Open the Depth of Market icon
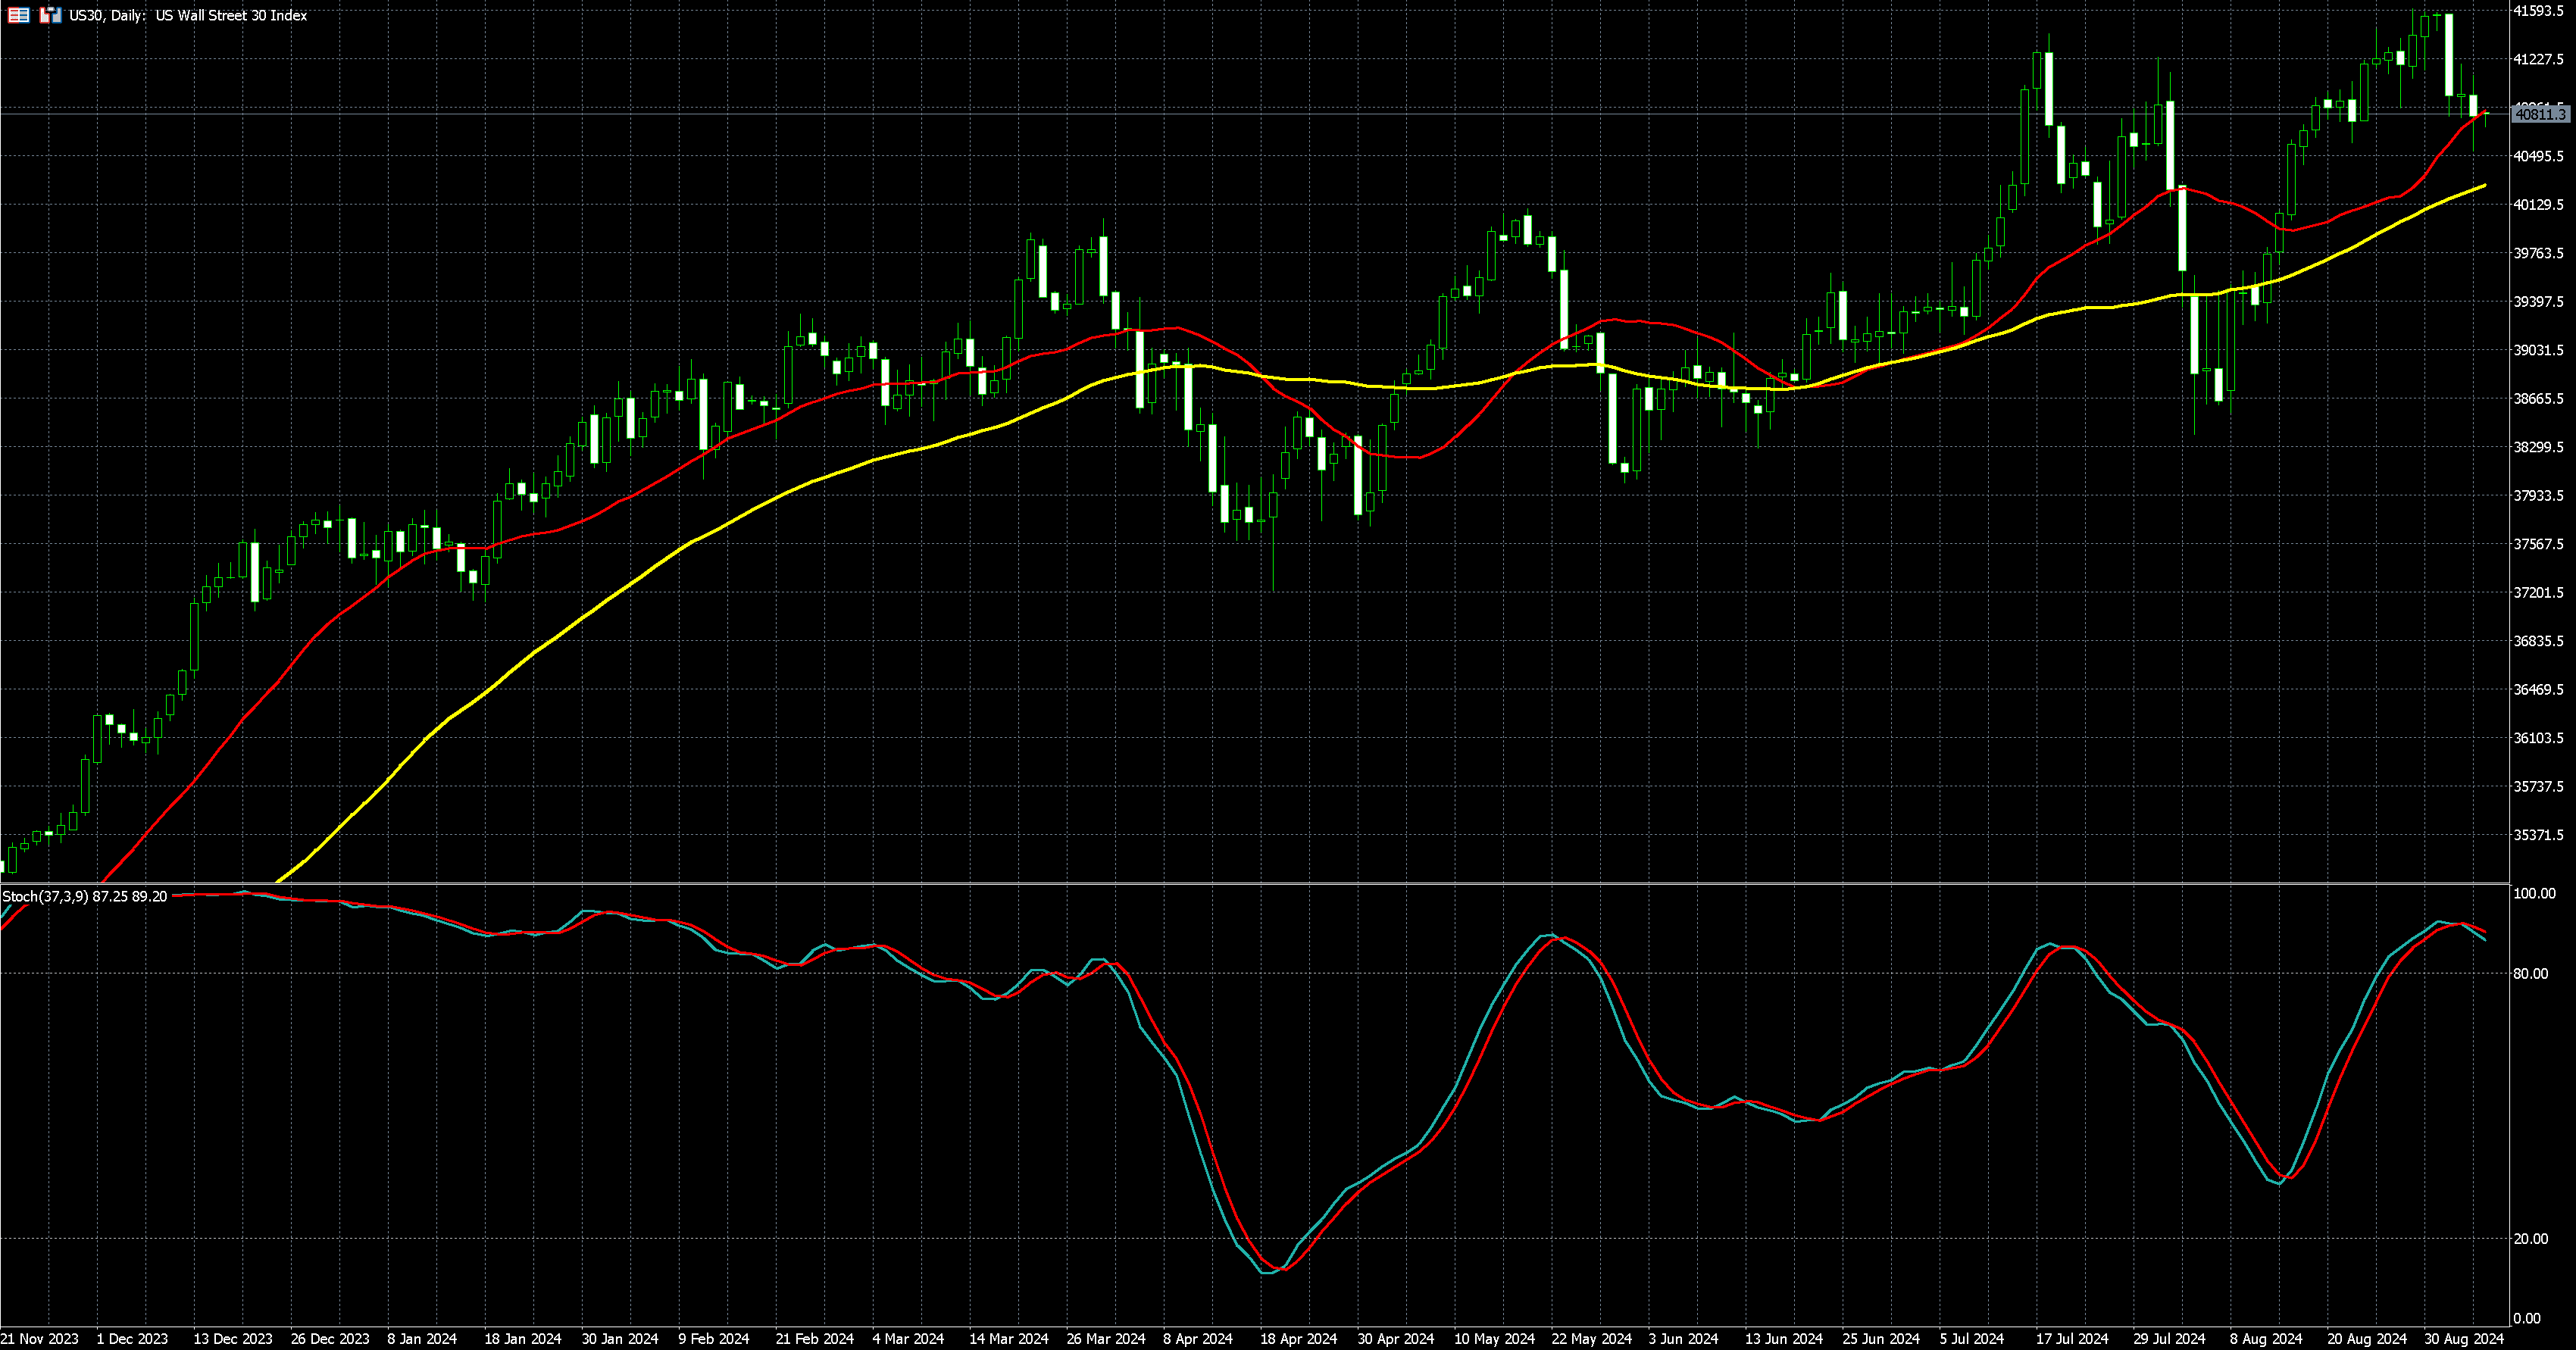2576x1350 pixels. click(18, 15)
